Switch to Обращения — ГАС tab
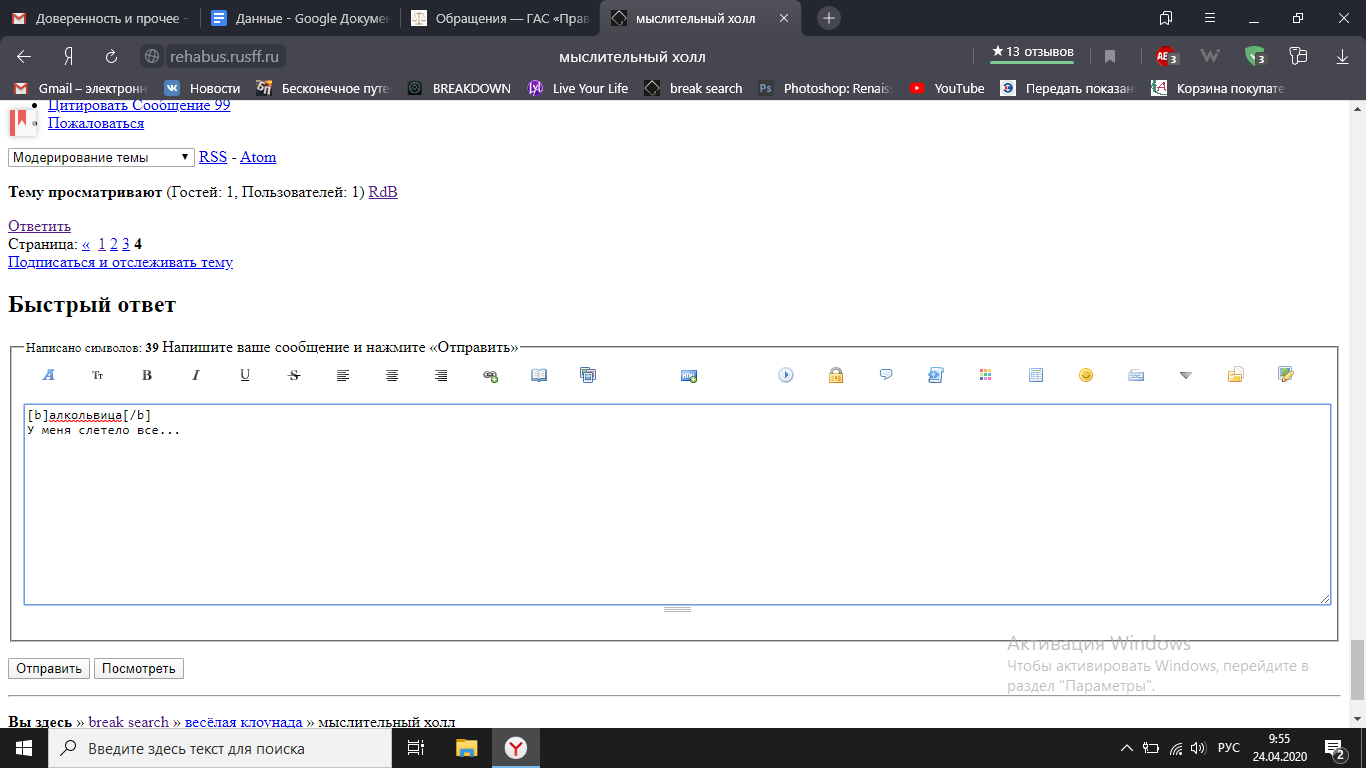 [500, 18]
